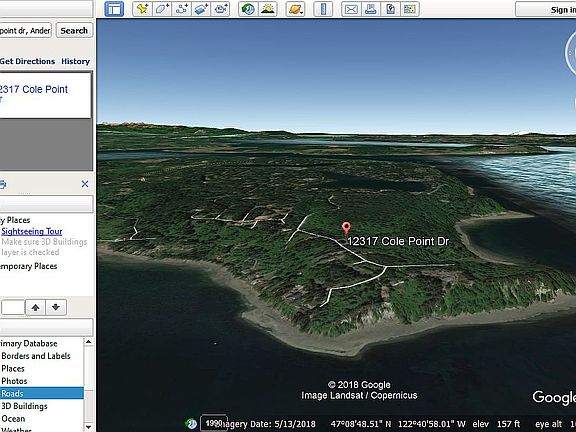
Task: Add an image overlay
Action: [x=201, y=9]
